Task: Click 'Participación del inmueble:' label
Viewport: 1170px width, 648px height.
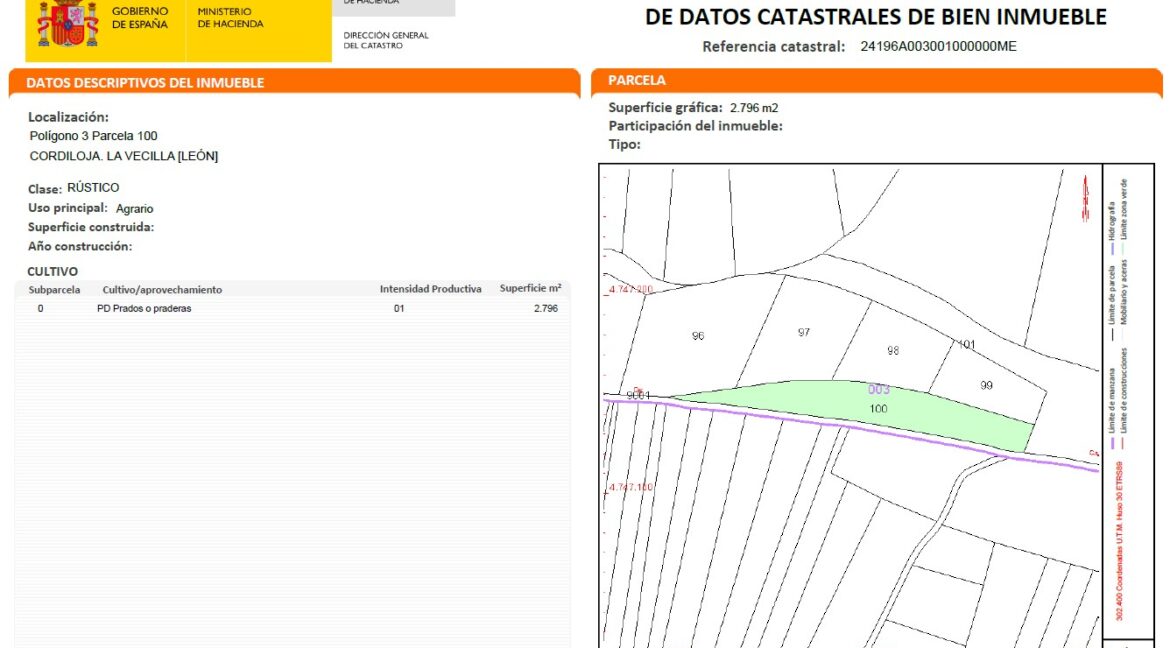Action: (x=695, y=126)
